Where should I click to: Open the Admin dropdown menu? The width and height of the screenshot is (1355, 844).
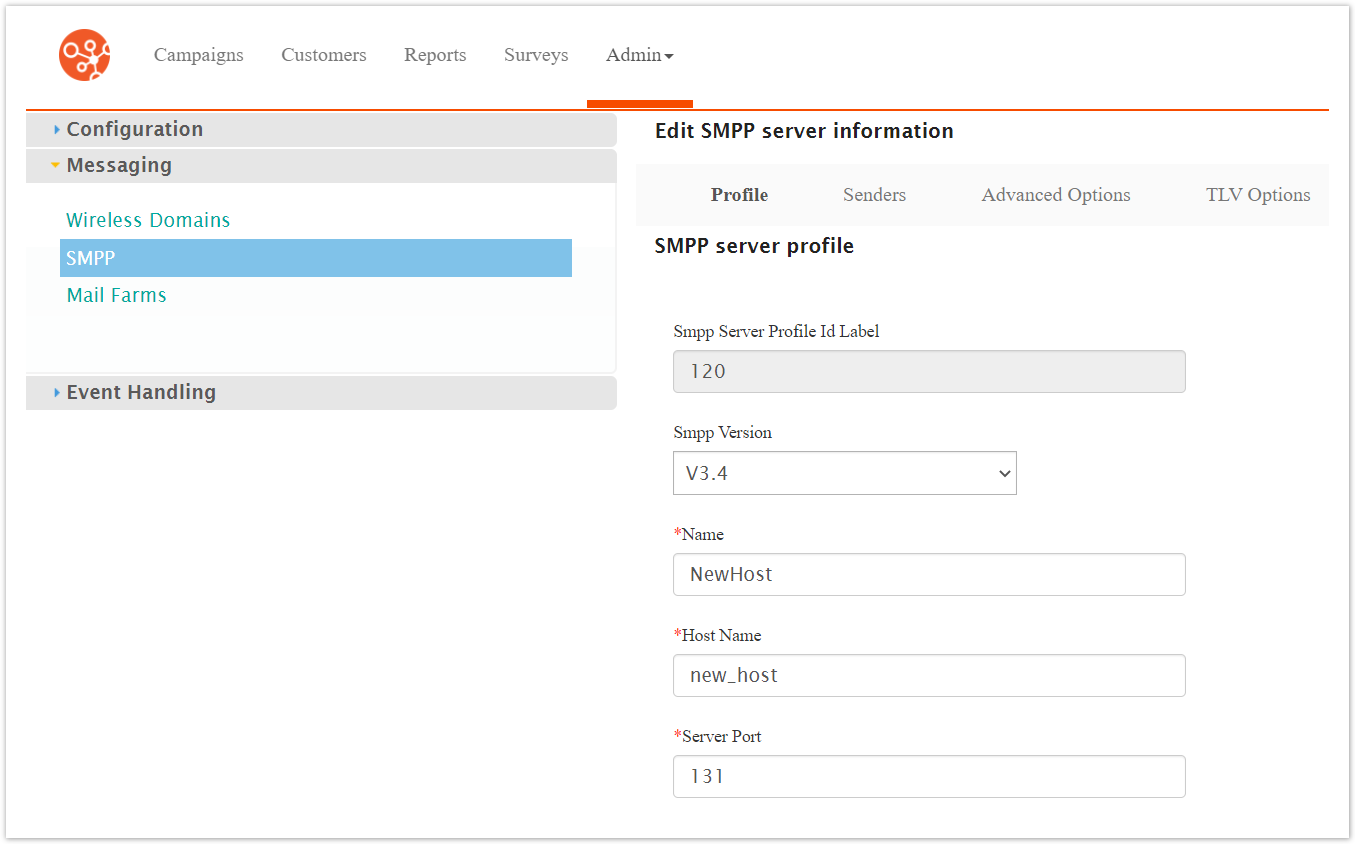click(639, 55)
